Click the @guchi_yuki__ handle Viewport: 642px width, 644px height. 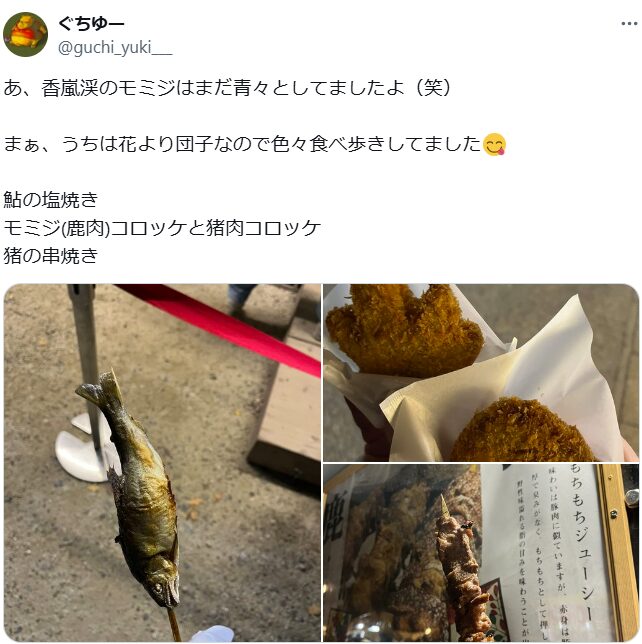click(115, 48)
